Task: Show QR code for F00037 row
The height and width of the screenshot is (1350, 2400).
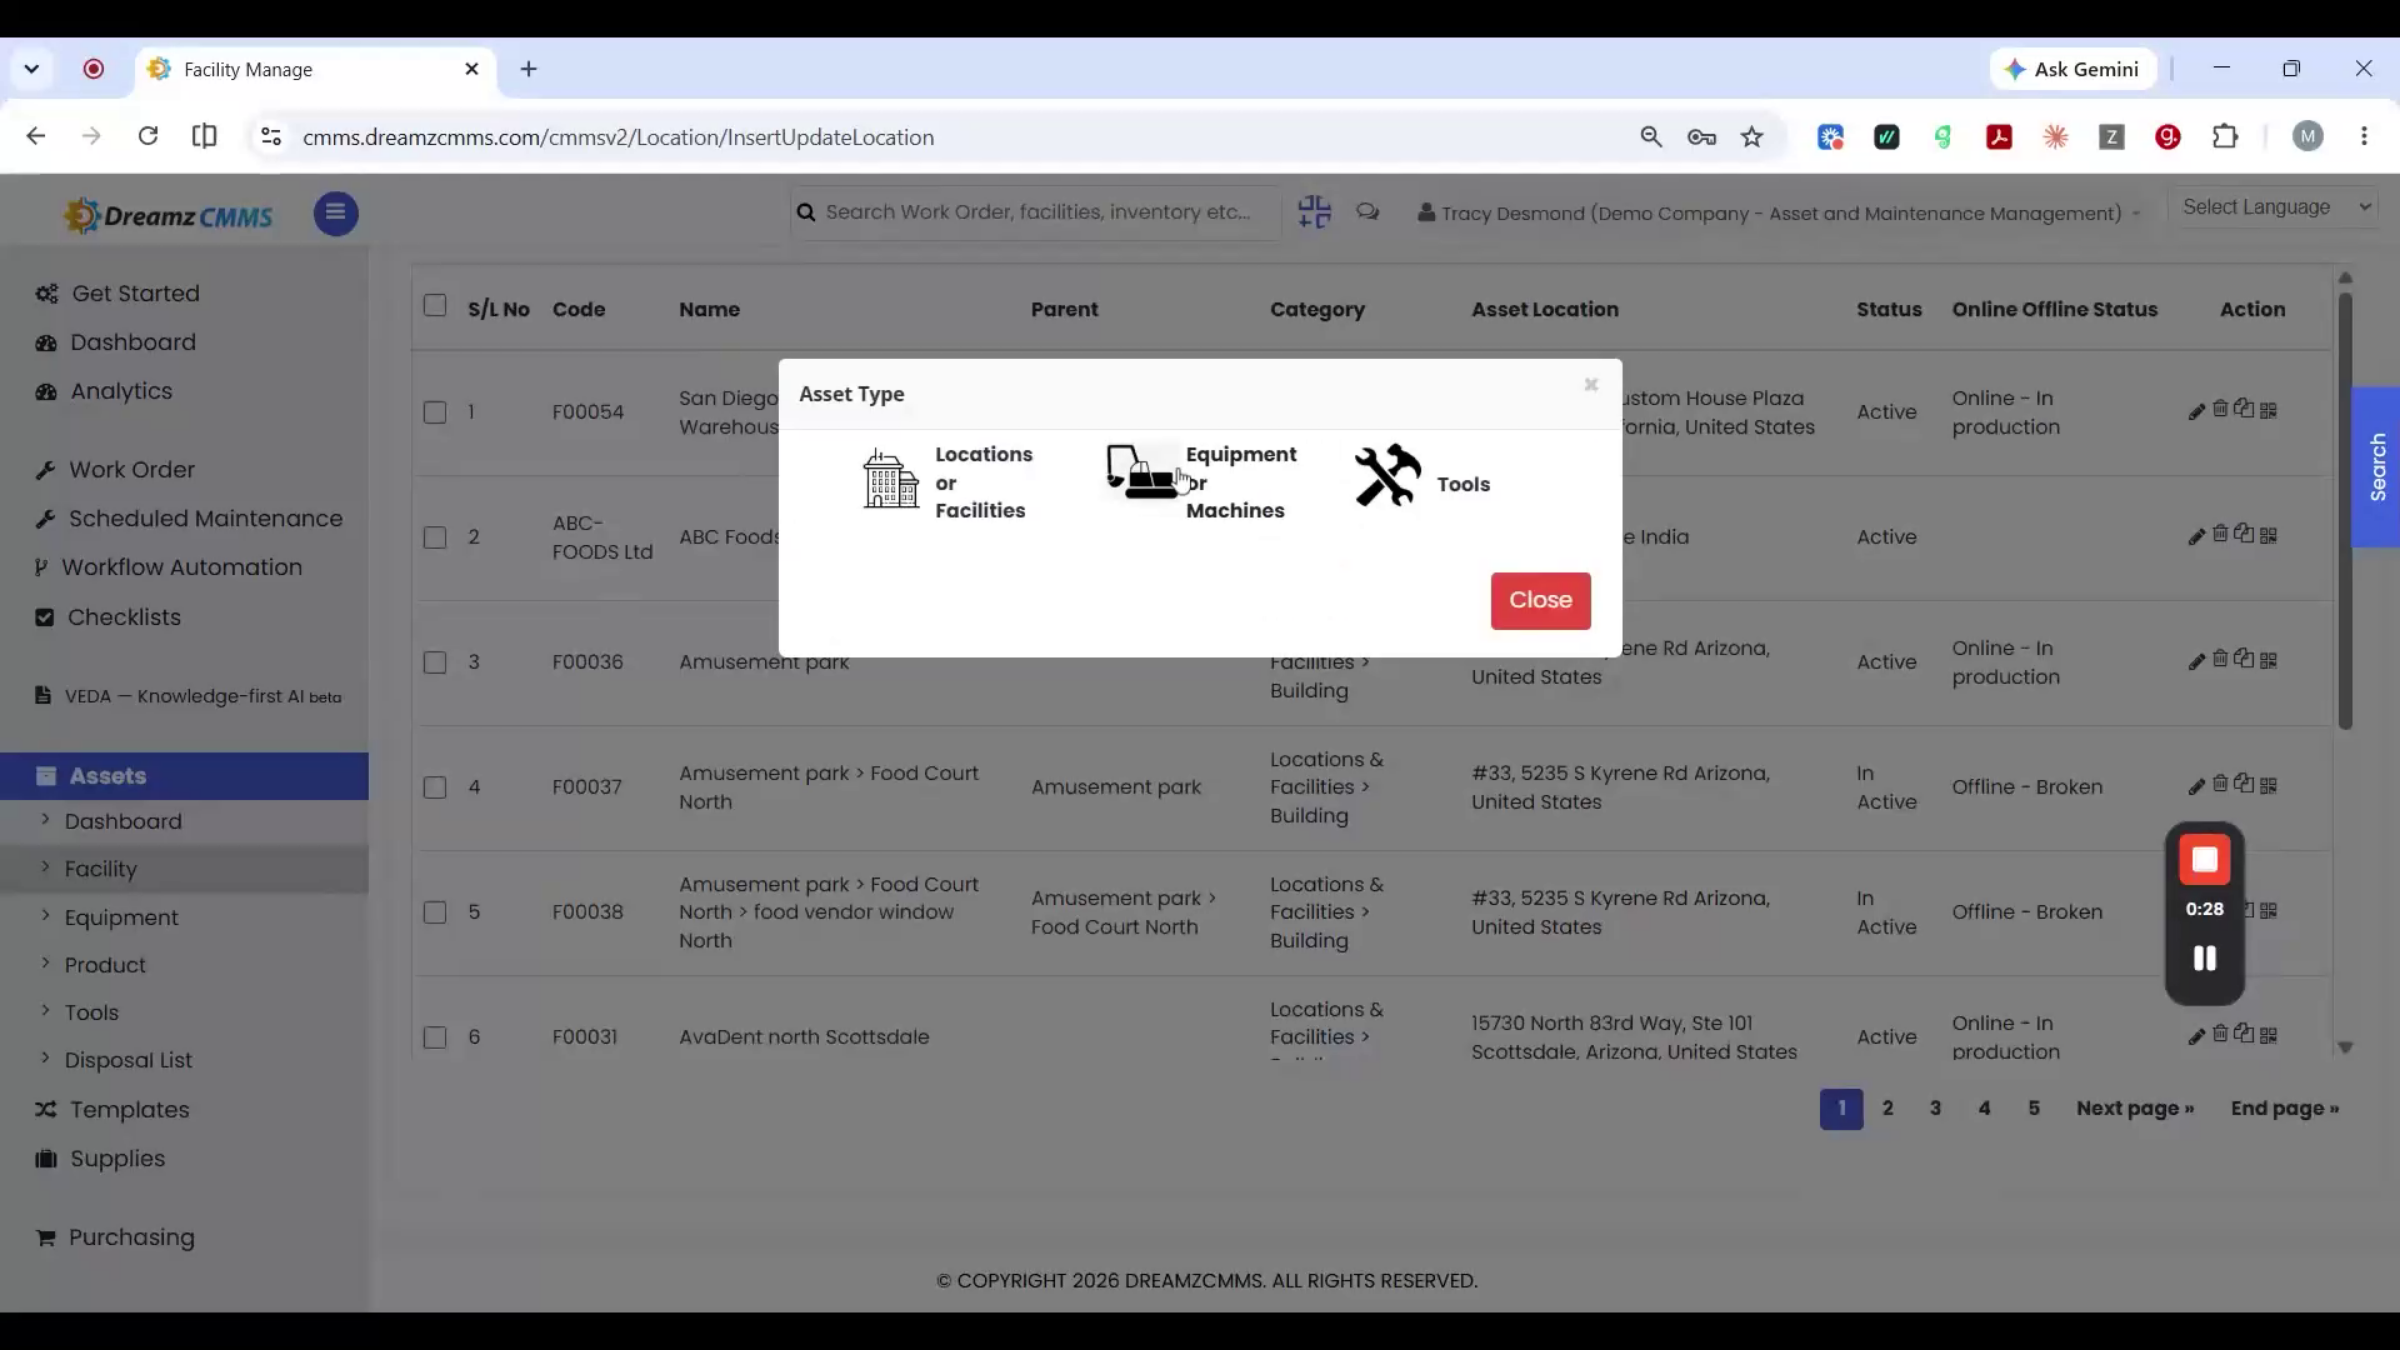Action: click(2268, 786)
